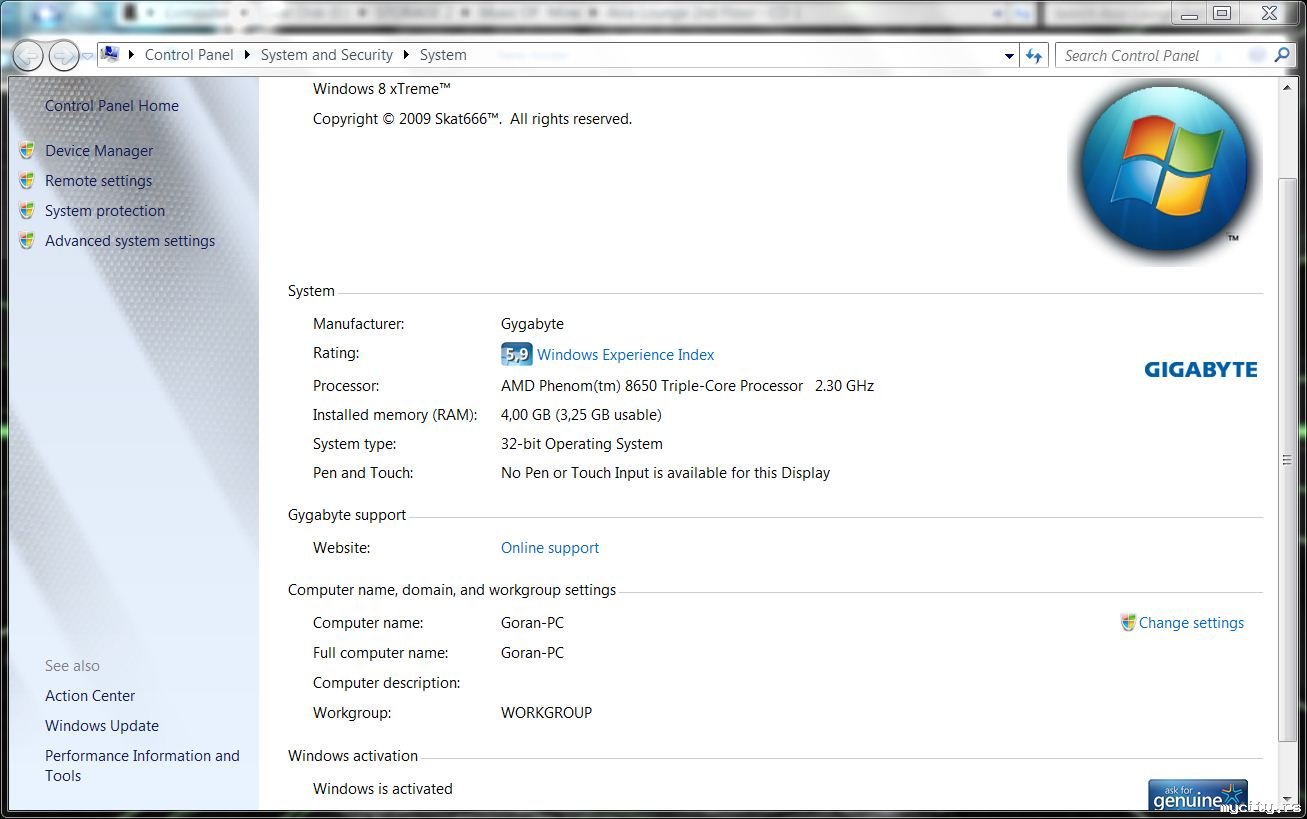Open the Remote settings link
Screen dimensions: 1307x819
coord(99,181)
